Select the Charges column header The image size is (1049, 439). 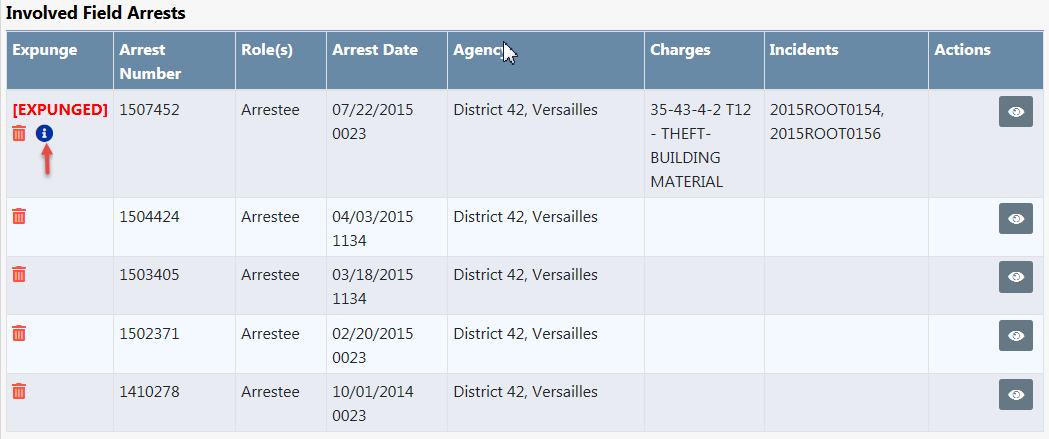pos(680,50)
